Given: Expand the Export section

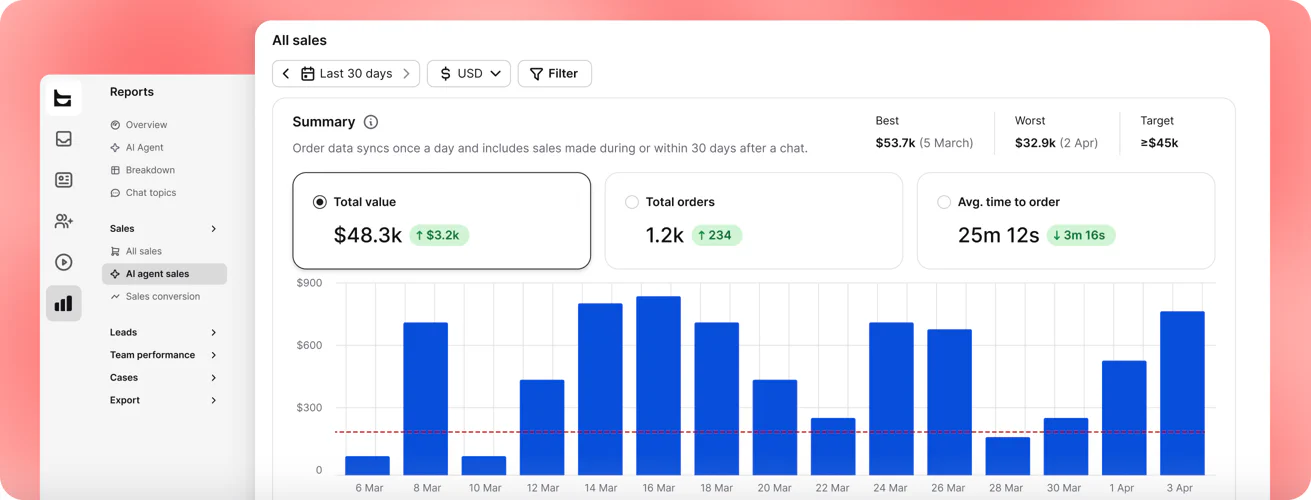Looking at the screenshot, I should pyautogui.click(x=214, y=400).
